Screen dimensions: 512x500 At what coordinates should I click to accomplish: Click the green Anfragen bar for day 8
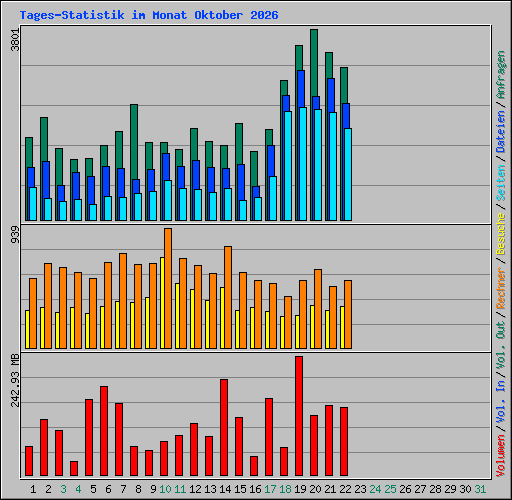134,142
